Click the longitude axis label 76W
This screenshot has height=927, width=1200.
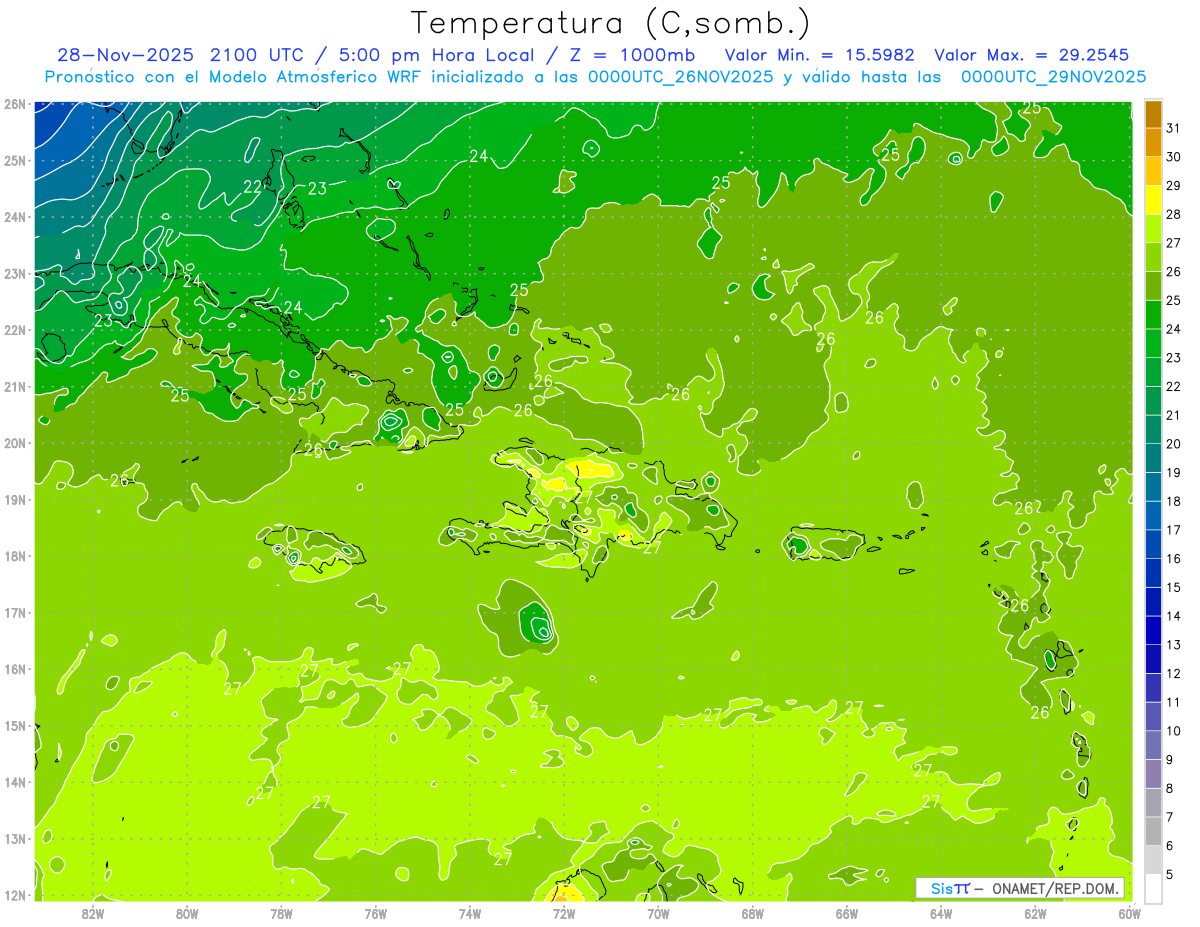pos(375,913)
